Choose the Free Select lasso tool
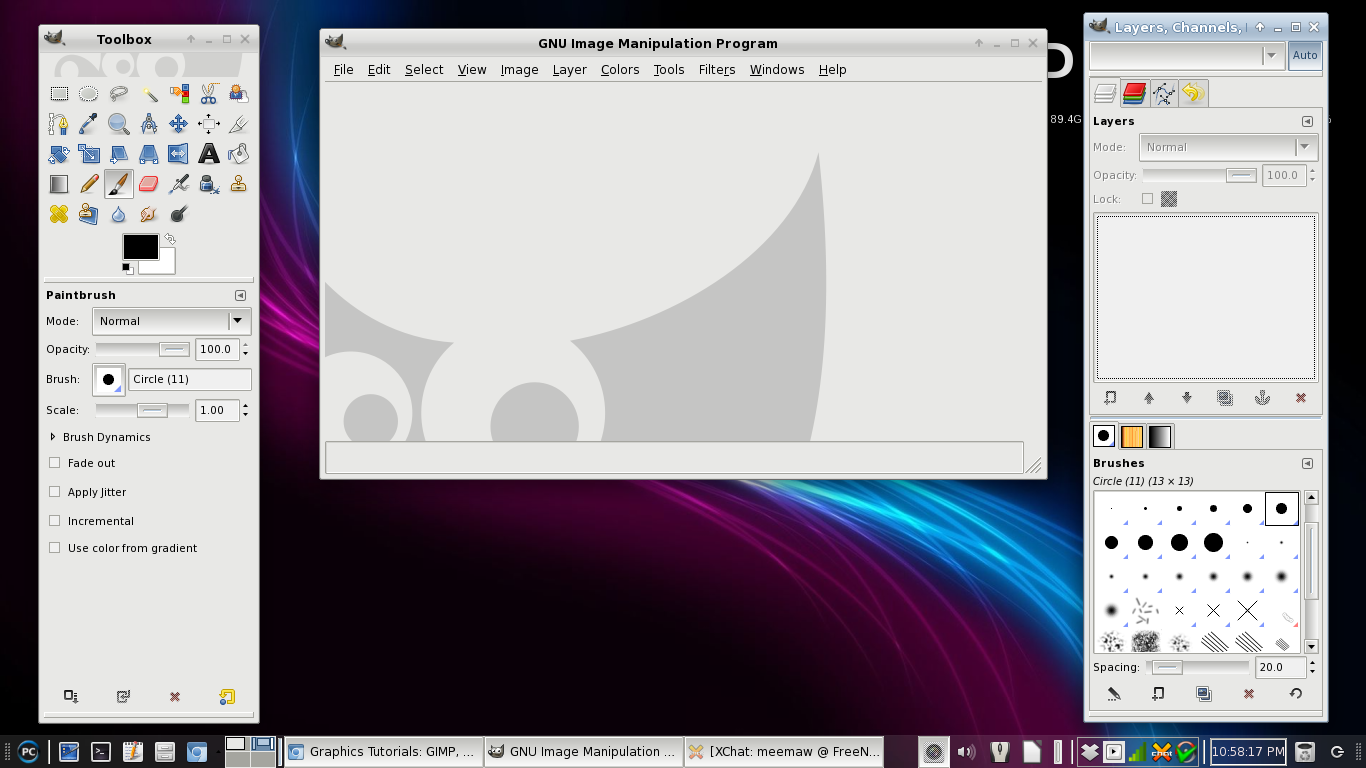 click(119, 94)
